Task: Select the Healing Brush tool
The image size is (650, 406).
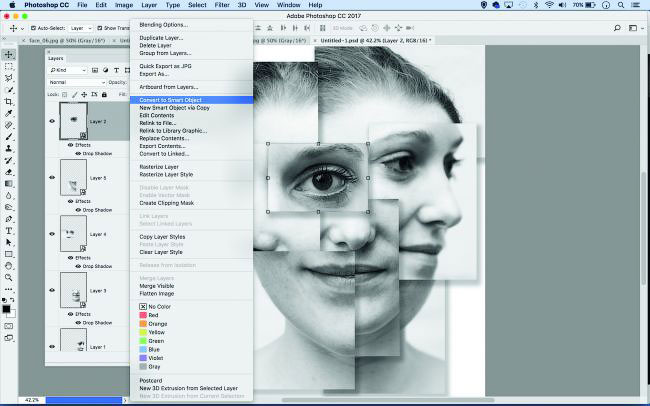Action: [9, 125]
